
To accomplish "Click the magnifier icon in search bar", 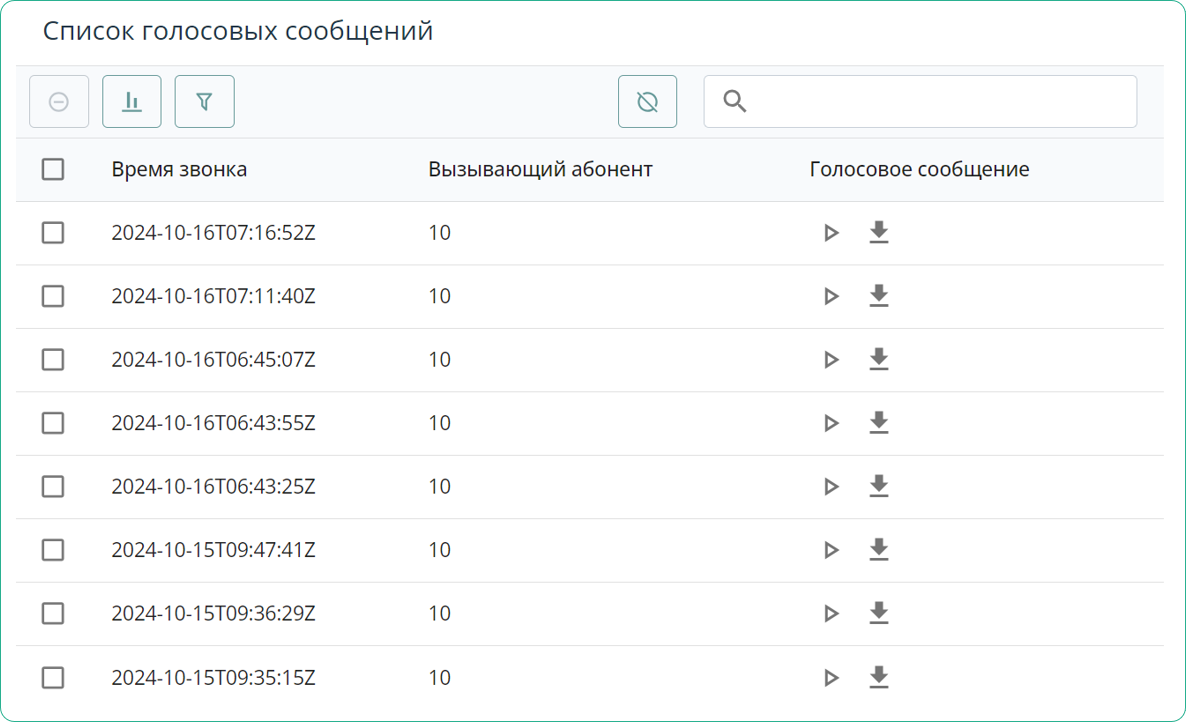I will tap(734, 101).
